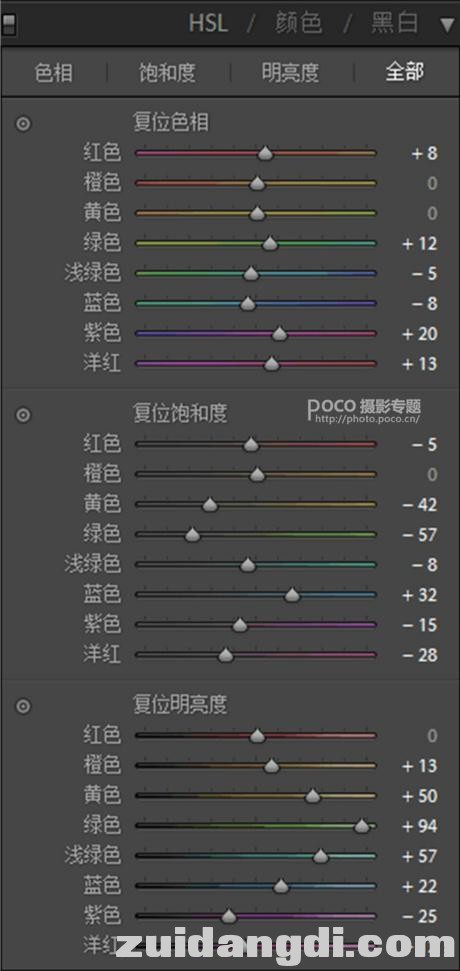Viewport: 460px width, 971px height.
Task: Click the 红色 hue slider handle
Action: [x=265, y=153]
